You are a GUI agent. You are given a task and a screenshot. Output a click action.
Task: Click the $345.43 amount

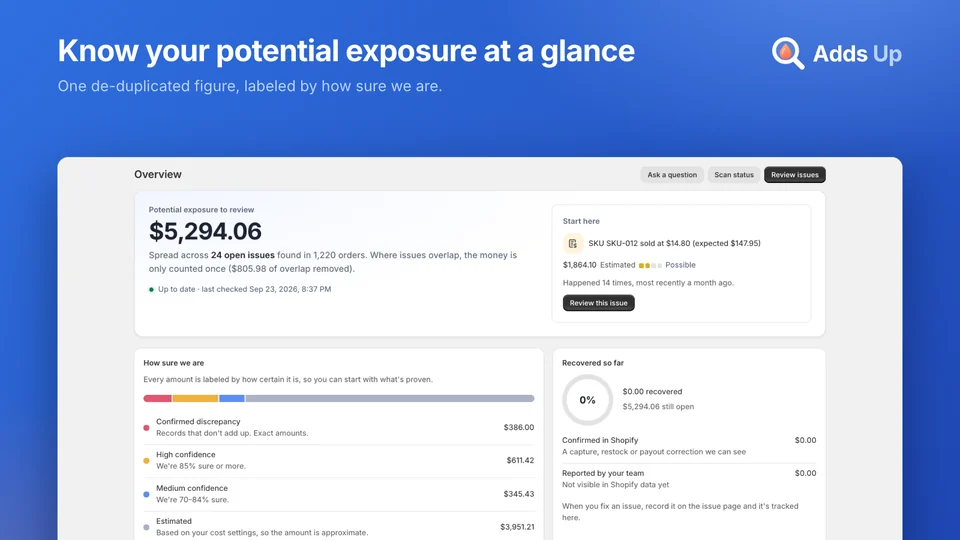(519, 494)
